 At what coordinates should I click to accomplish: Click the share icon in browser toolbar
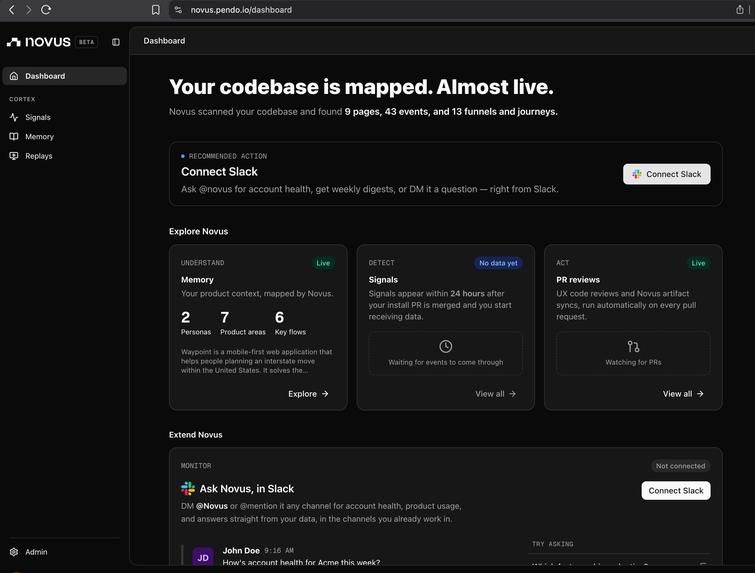pos(740,10)
